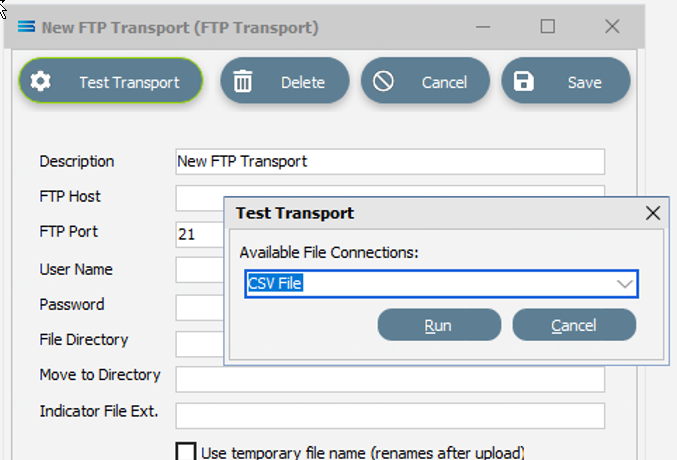This screenshot has height=460, width=677.
Task: Expand the Available File Connections dropdown arrow
Action: (x=625, y=284)
